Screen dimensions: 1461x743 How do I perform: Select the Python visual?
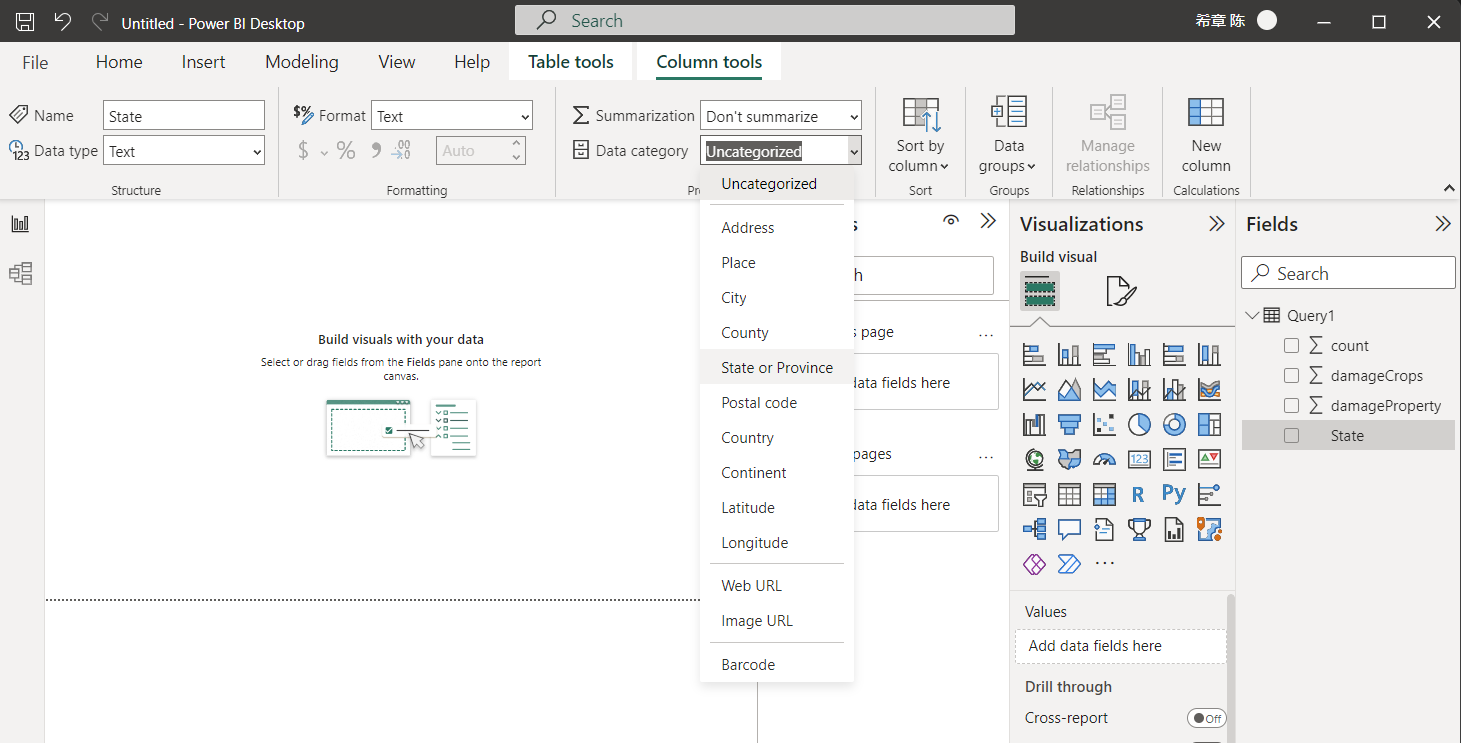tap(1174, 494)
